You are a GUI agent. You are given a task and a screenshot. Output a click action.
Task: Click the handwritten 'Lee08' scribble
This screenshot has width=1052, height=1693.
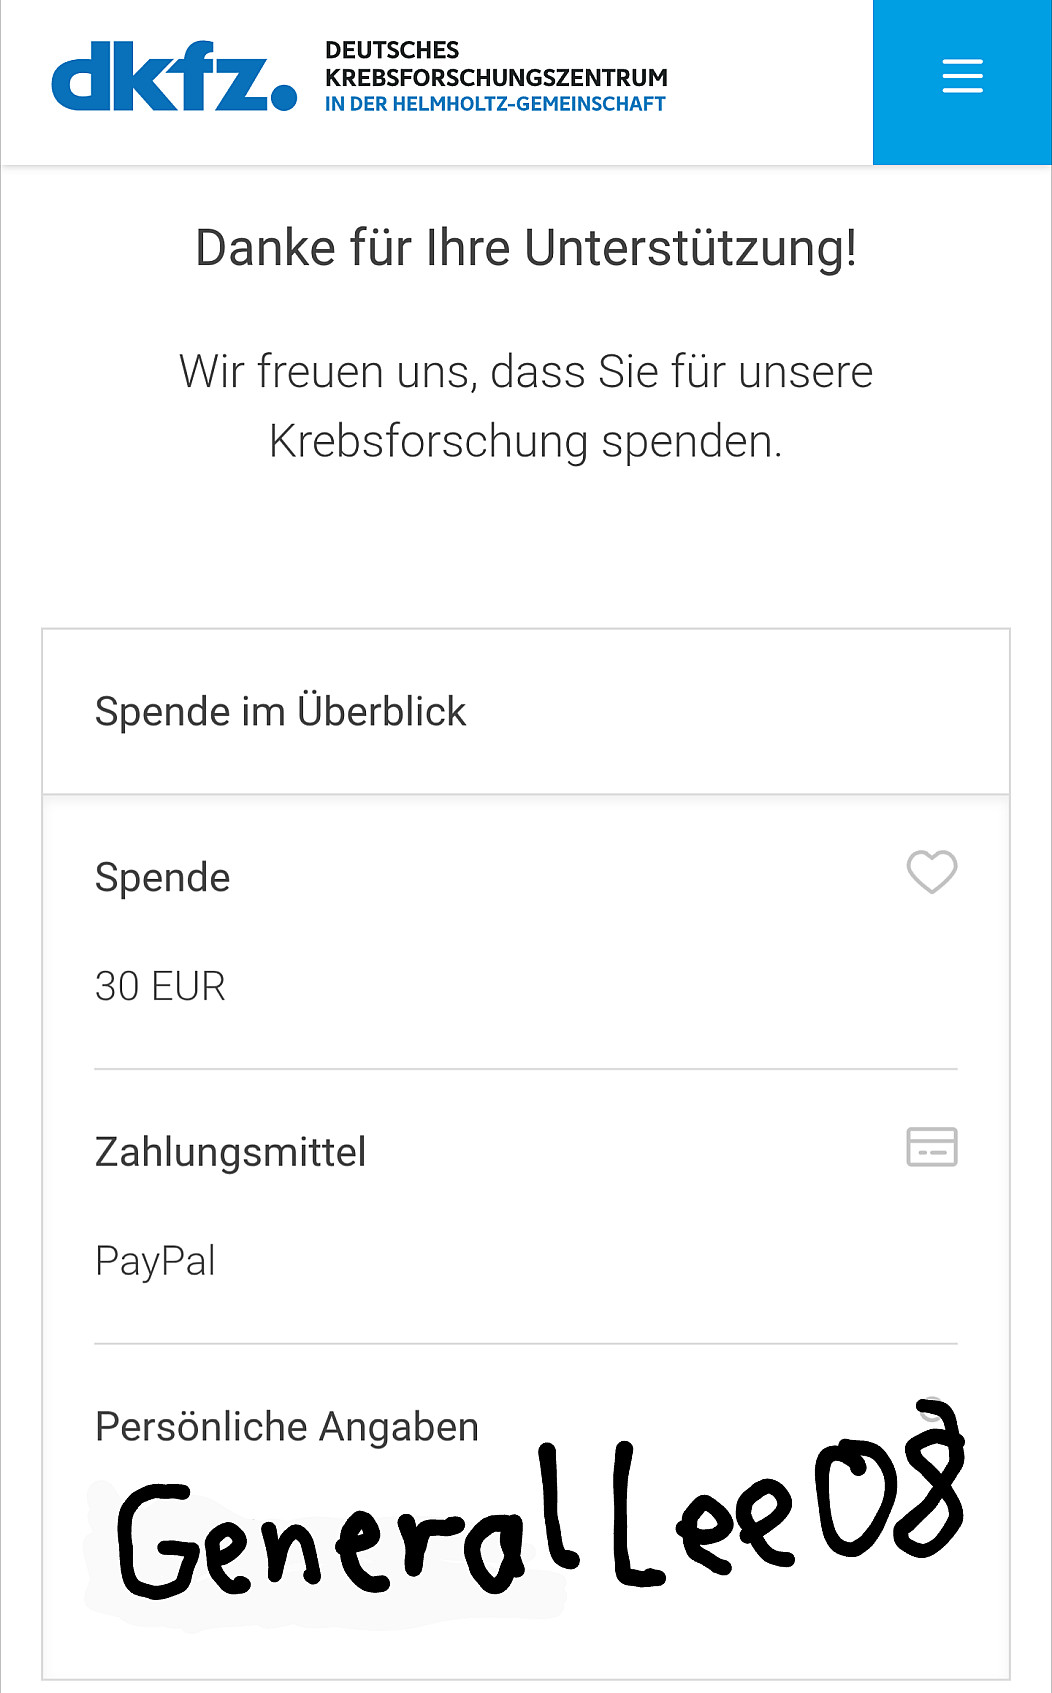point(790,1500)
